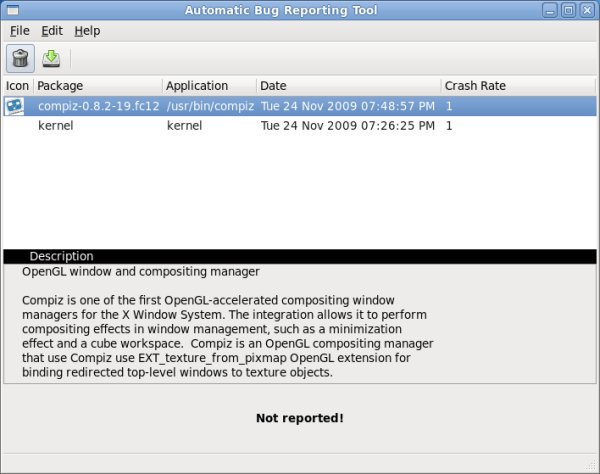Sort by the Date column header
The width and height of the screenshot is (600, 474).
pyautogui.click(x=349, y=86)
